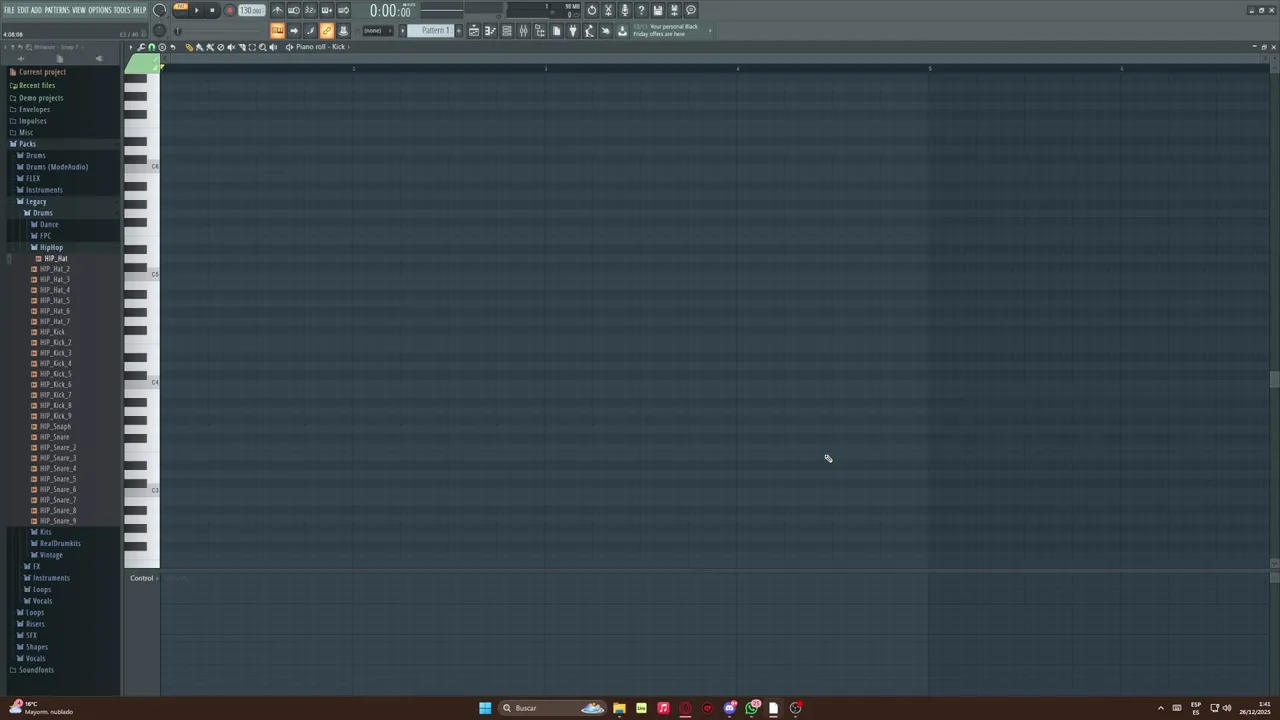
Task: Adjust the master pitch knob
Action: (160, 30)
